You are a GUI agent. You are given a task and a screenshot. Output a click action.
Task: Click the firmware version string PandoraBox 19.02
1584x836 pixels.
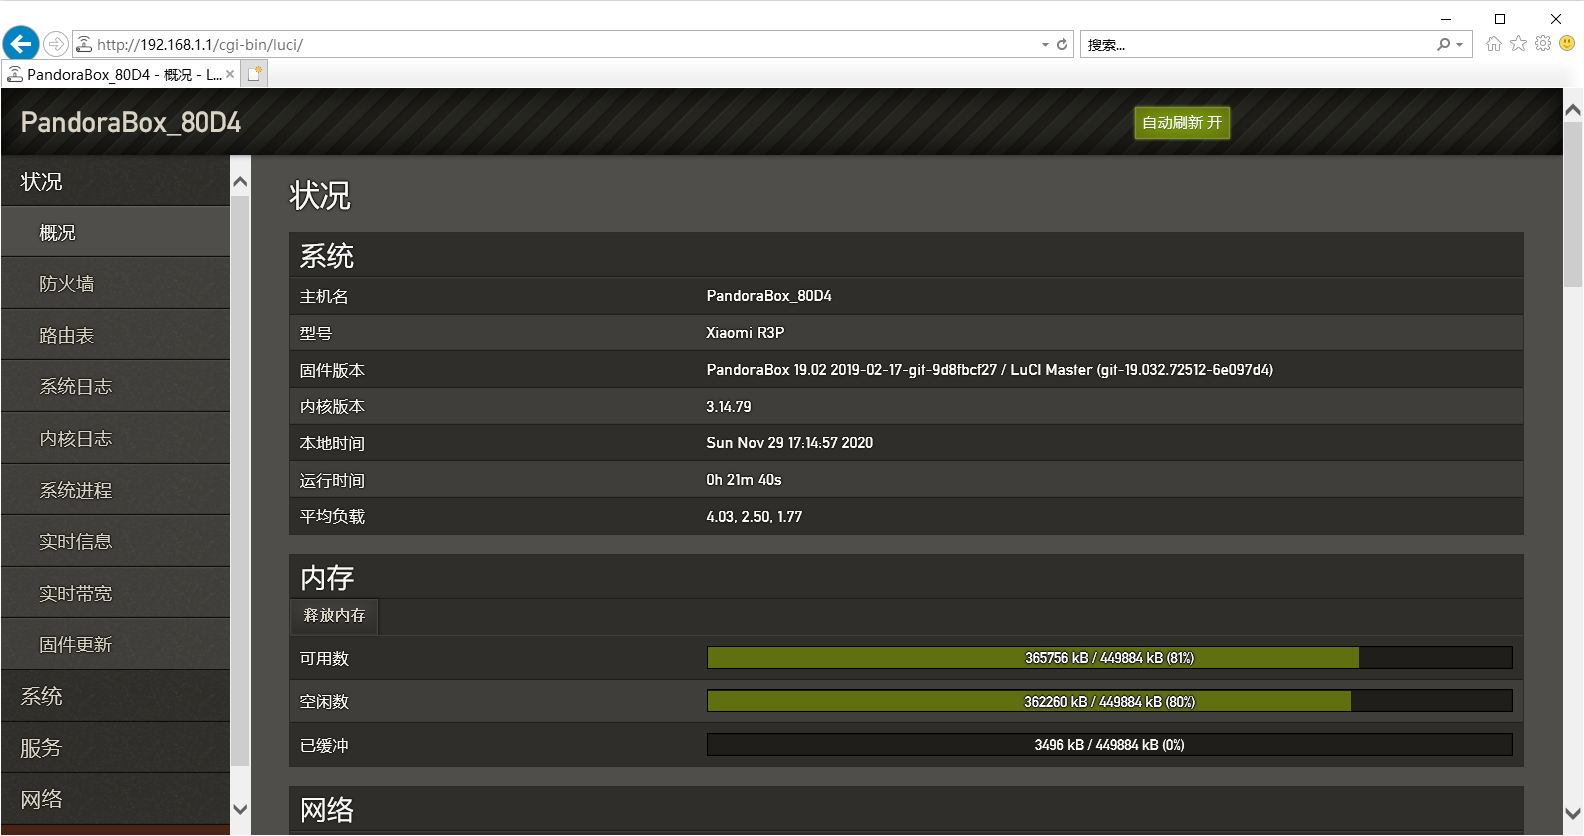tap(989, 370)
